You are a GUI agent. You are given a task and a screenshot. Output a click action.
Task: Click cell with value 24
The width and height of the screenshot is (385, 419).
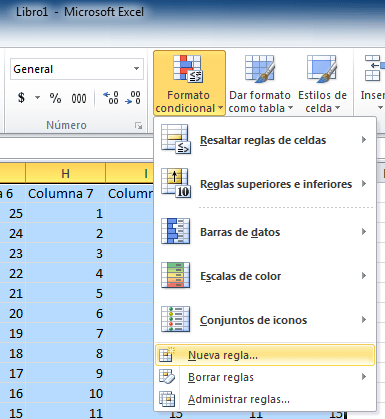13,233
